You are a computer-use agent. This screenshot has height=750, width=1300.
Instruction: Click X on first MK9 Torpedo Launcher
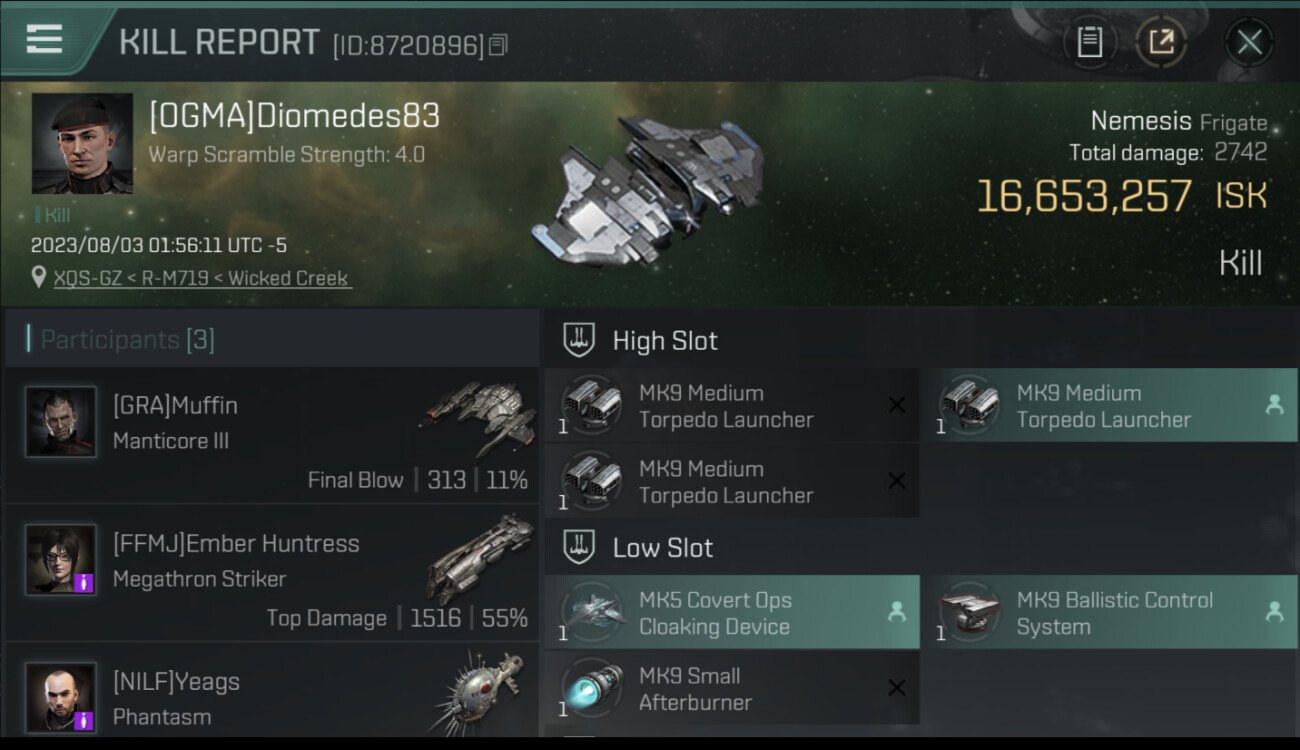click(897, 405)
